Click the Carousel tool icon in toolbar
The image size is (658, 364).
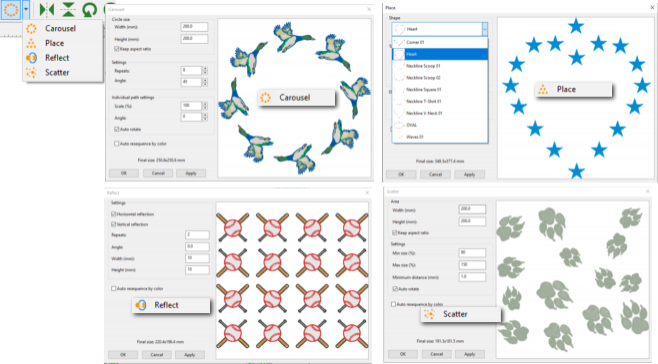11,9
